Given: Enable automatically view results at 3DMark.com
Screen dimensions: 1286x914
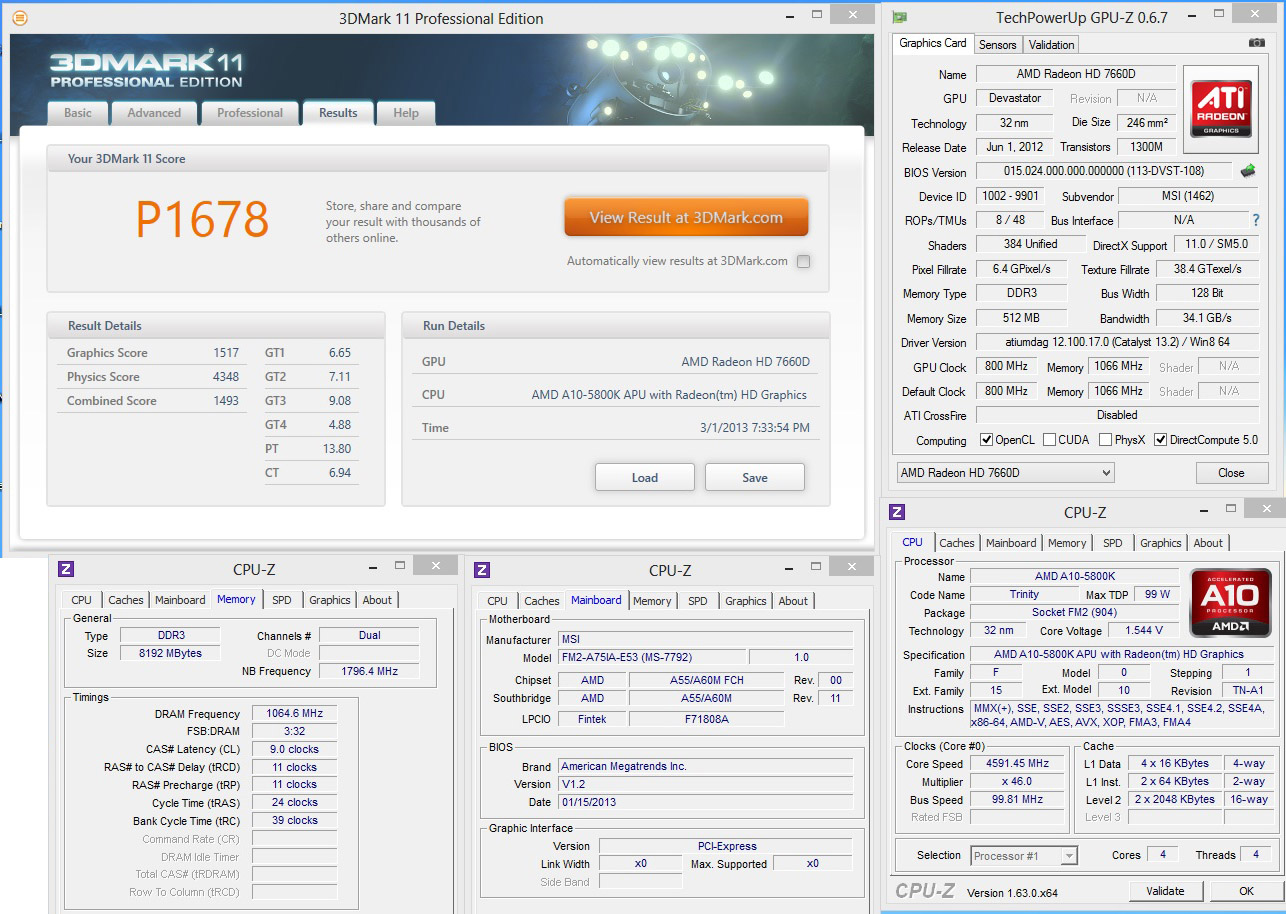Looking at the screenshot, I should tap(804, 262).
